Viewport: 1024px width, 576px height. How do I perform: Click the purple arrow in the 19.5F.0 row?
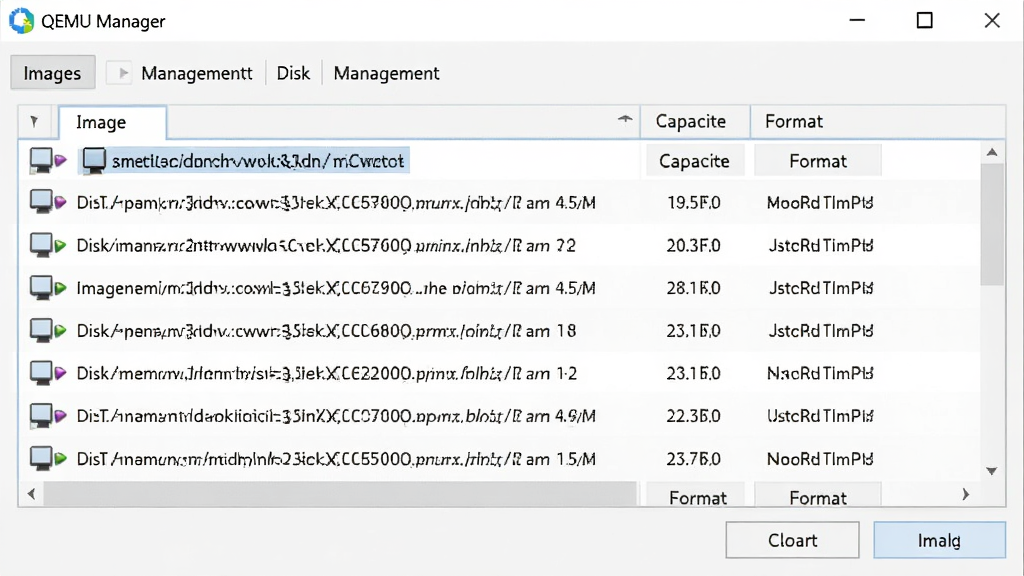point(61,202)
